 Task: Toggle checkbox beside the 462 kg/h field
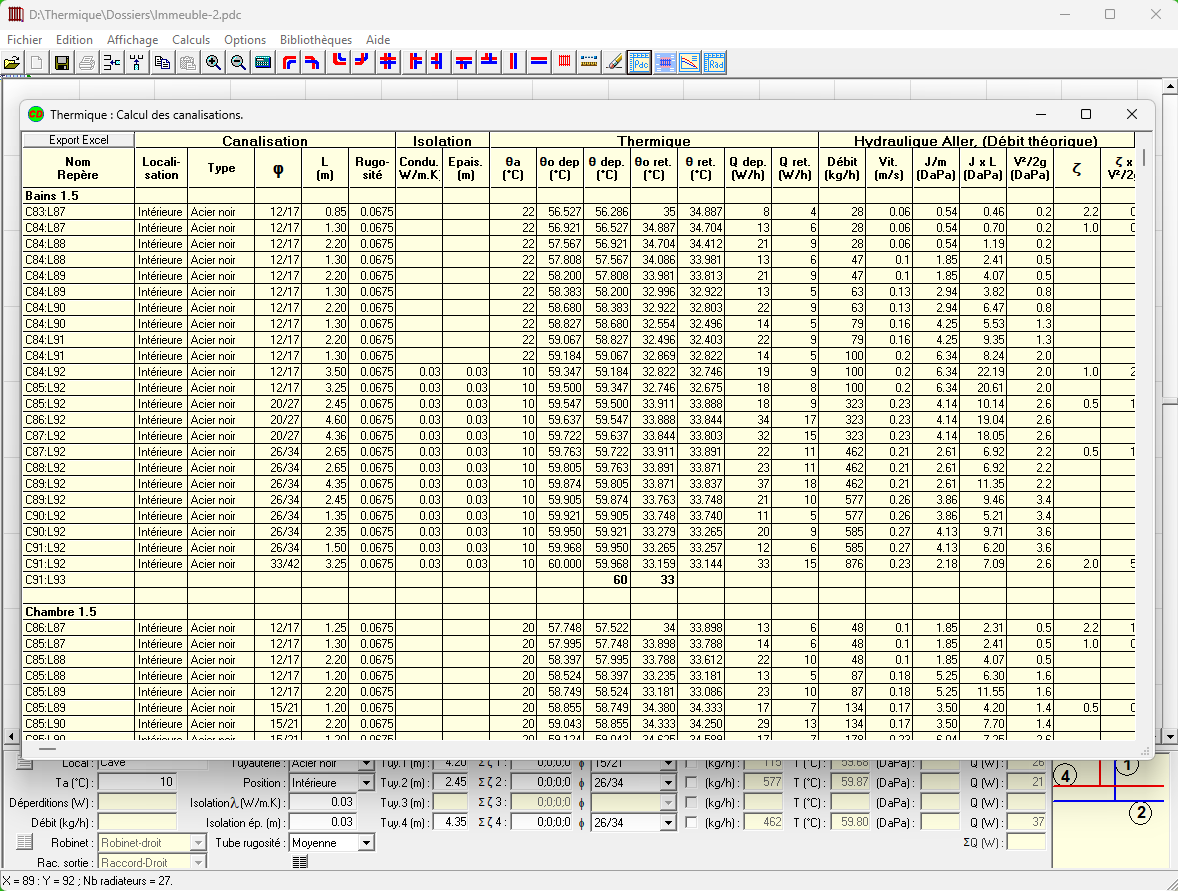pos(691,822)
